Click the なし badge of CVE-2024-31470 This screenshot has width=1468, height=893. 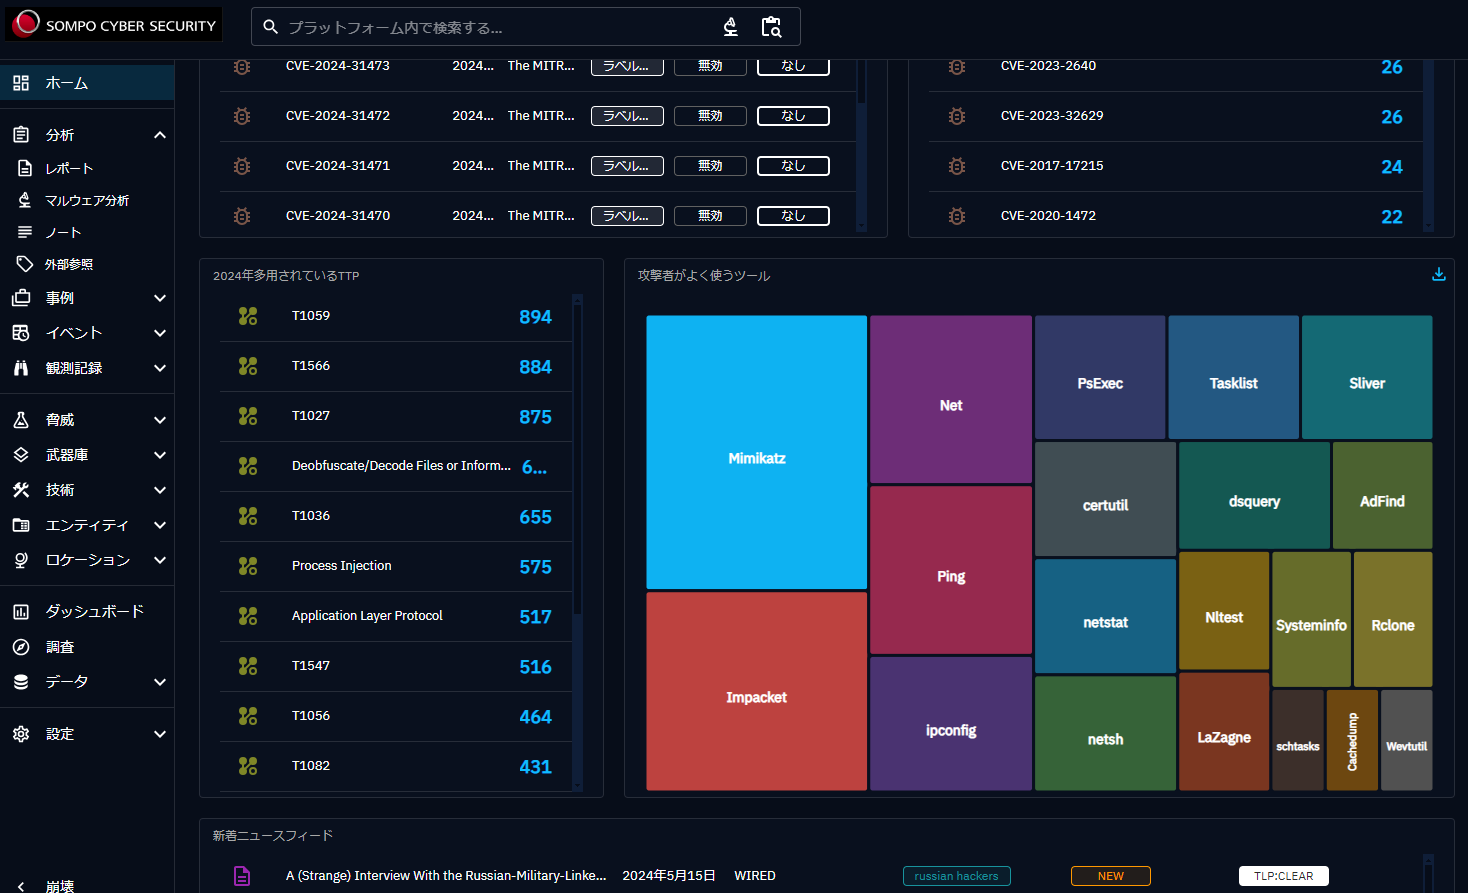793,216
